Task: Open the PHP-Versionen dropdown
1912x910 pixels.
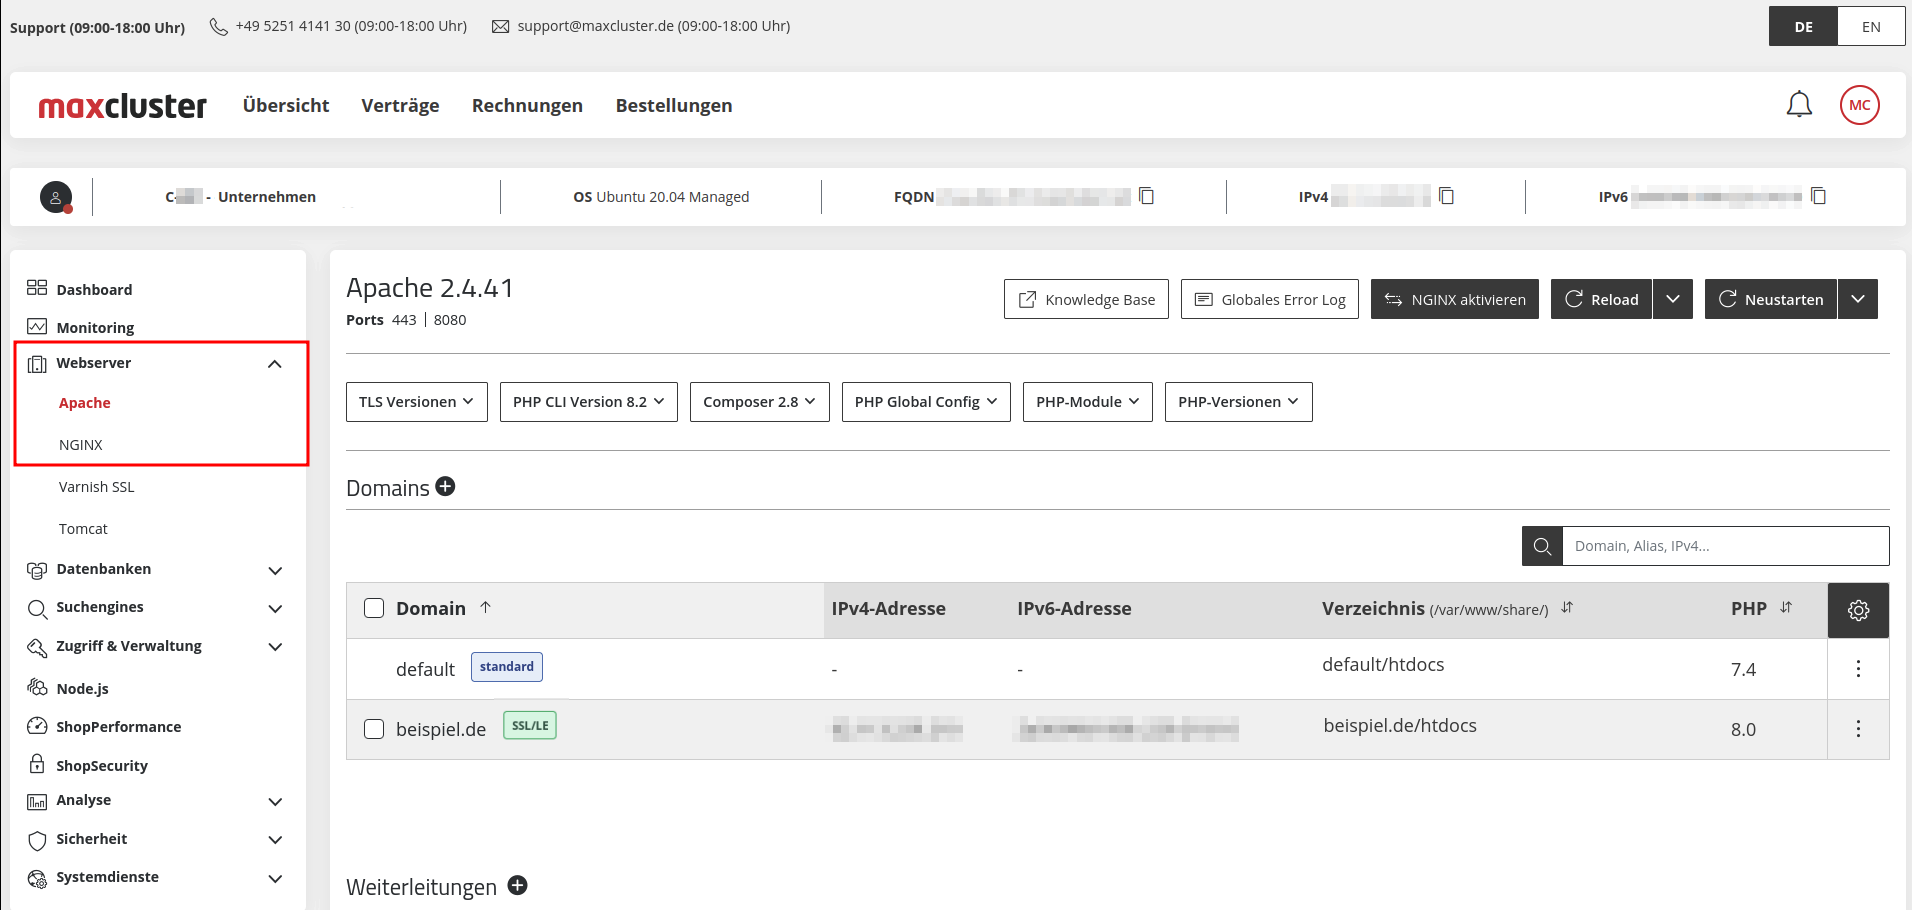Action: (1239, 402)
